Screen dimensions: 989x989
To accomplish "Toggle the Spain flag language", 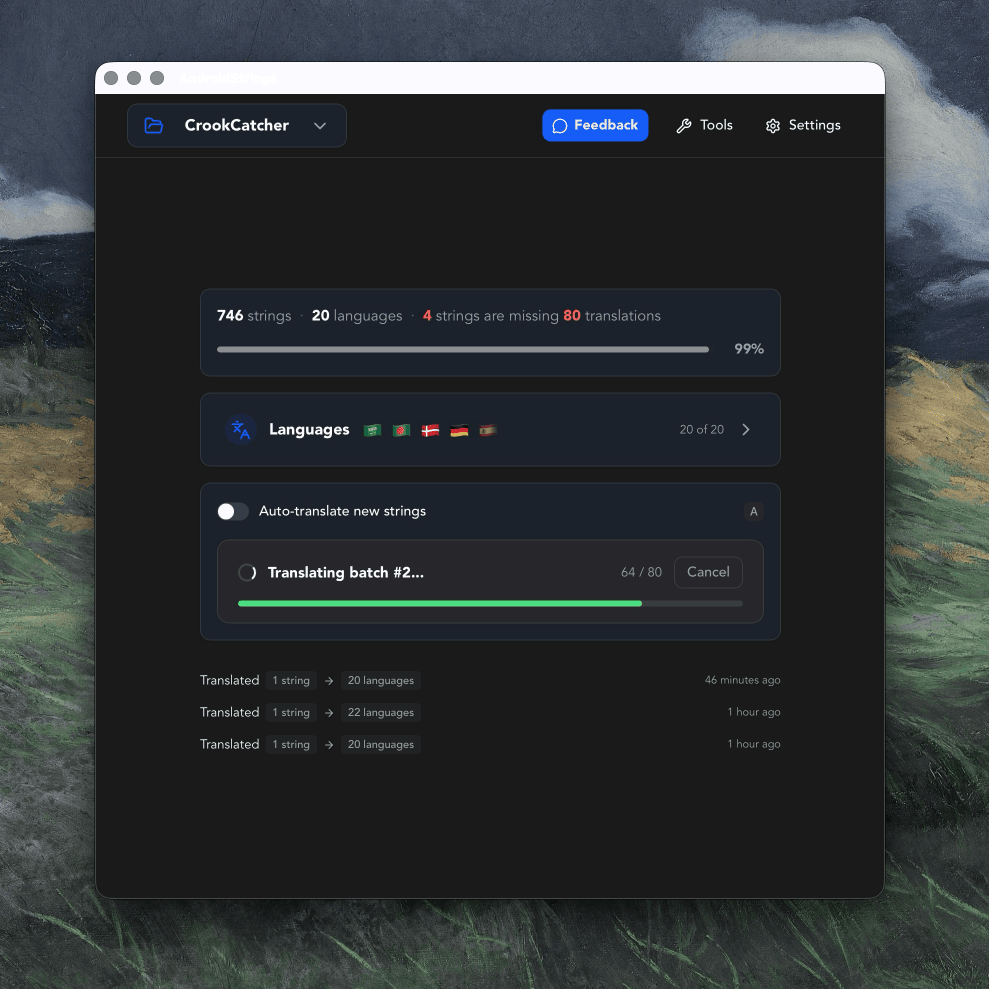I will [x=488, y=430].
